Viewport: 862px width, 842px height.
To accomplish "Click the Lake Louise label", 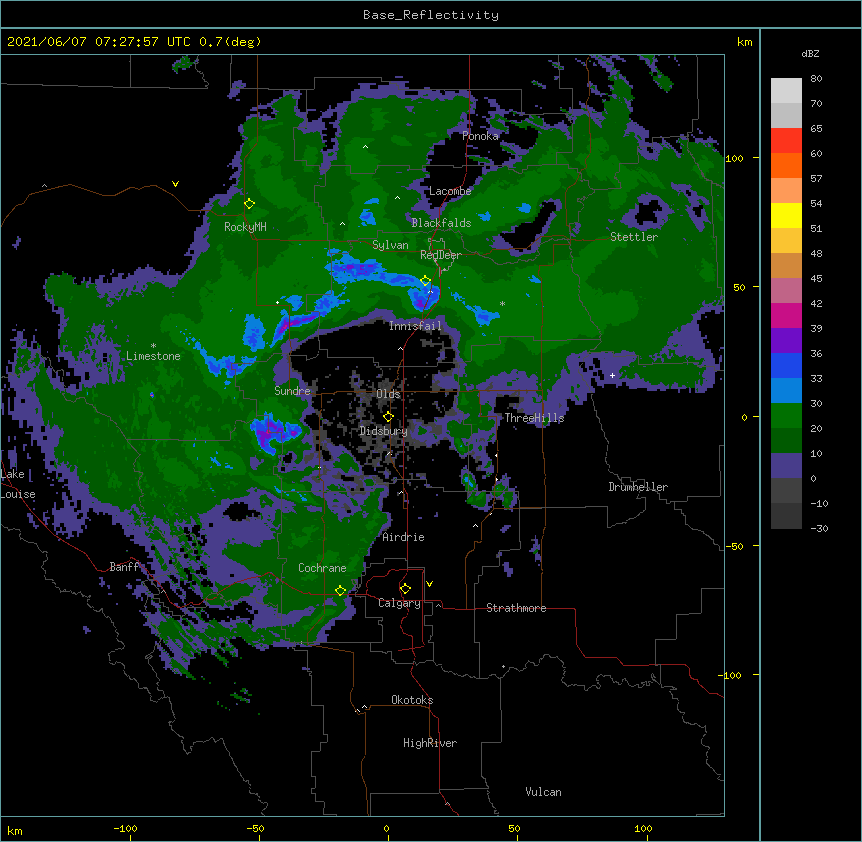I will (x=16, y=484).
